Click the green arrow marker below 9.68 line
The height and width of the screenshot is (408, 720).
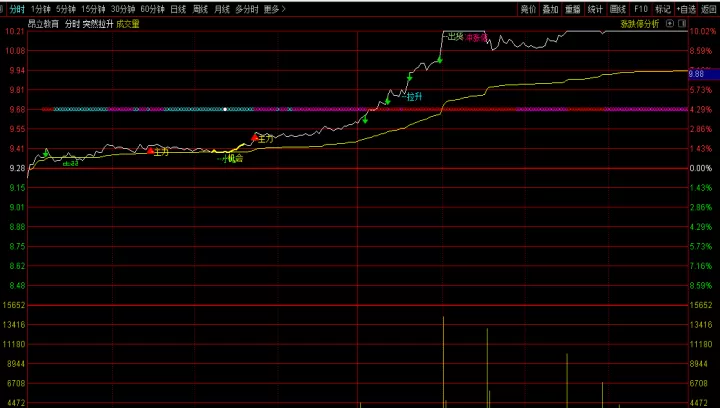(365, 120)
